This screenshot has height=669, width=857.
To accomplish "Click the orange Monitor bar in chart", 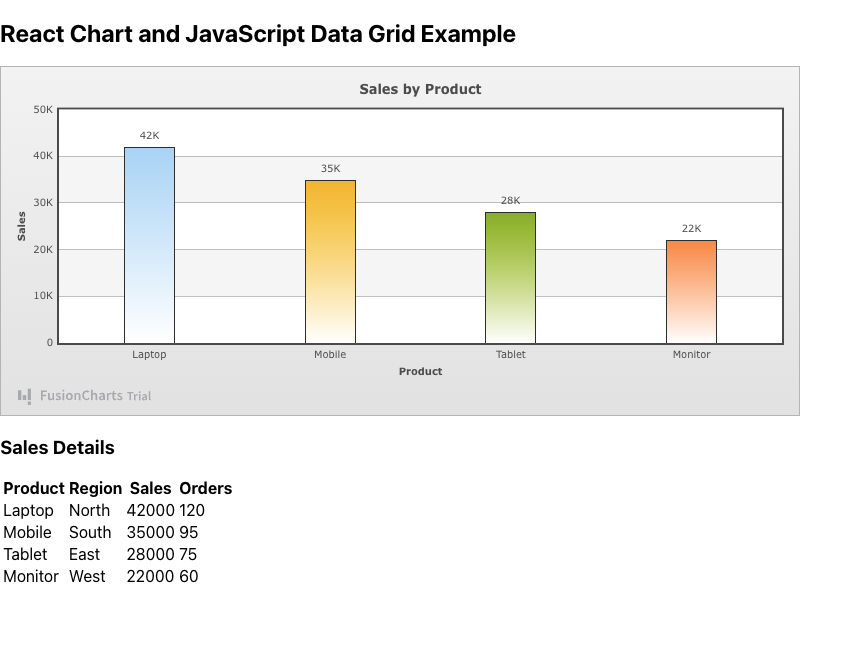I will (691, 292).
